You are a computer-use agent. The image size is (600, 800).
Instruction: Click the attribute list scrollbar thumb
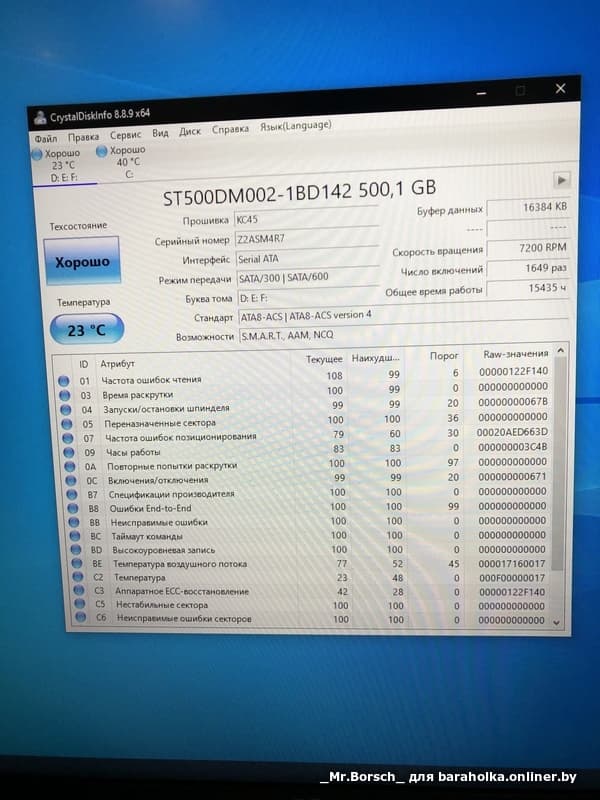pos(559,464)
